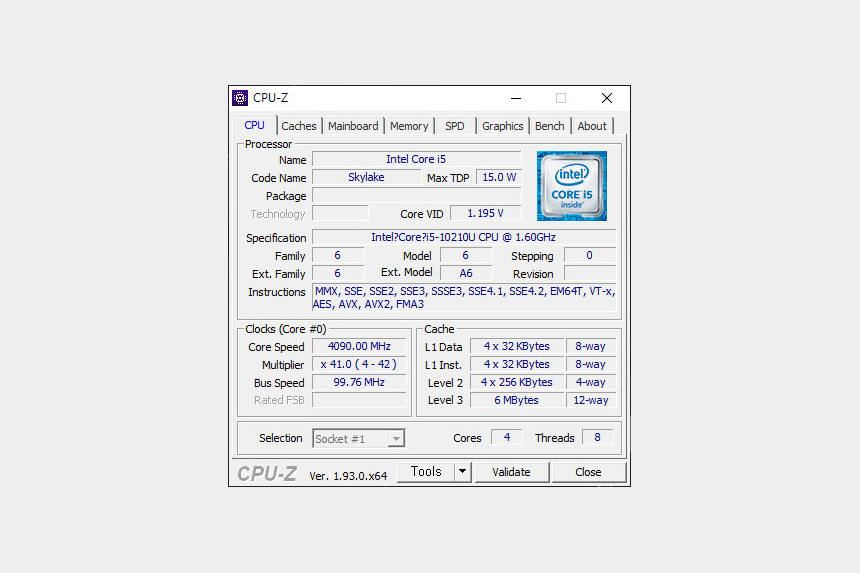Viewport: 860px width, 573px height.
Task: Click the Level 2 4-way value
Action: point(591,382)
